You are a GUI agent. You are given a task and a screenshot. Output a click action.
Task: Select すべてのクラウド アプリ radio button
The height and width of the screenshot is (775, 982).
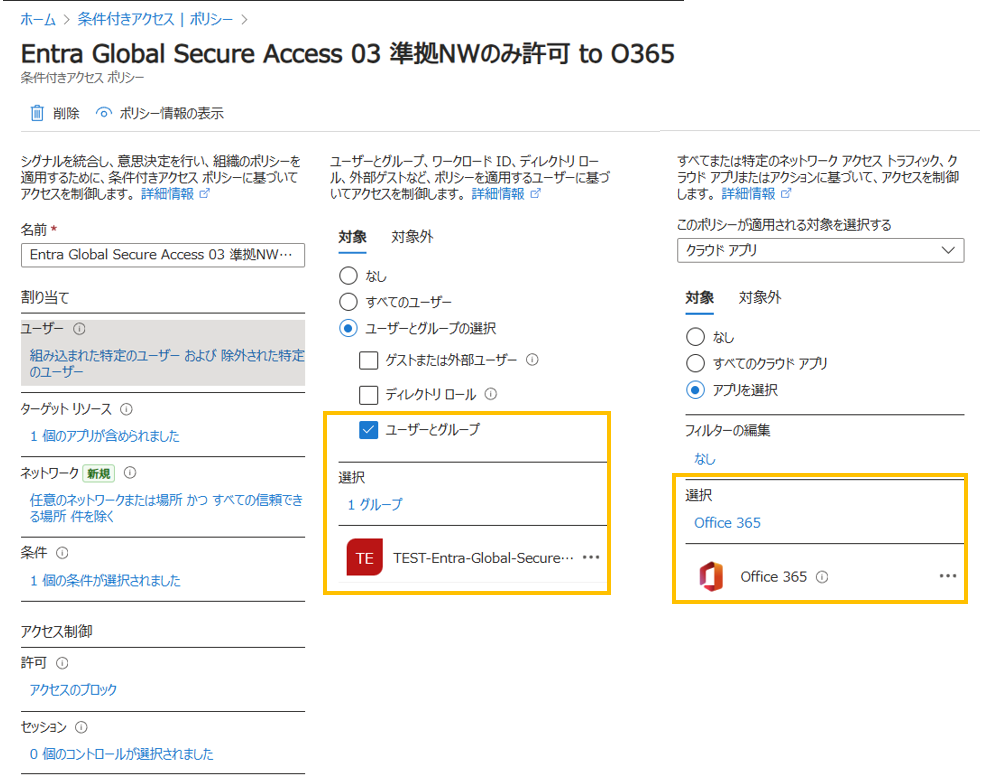coord(695,363)
